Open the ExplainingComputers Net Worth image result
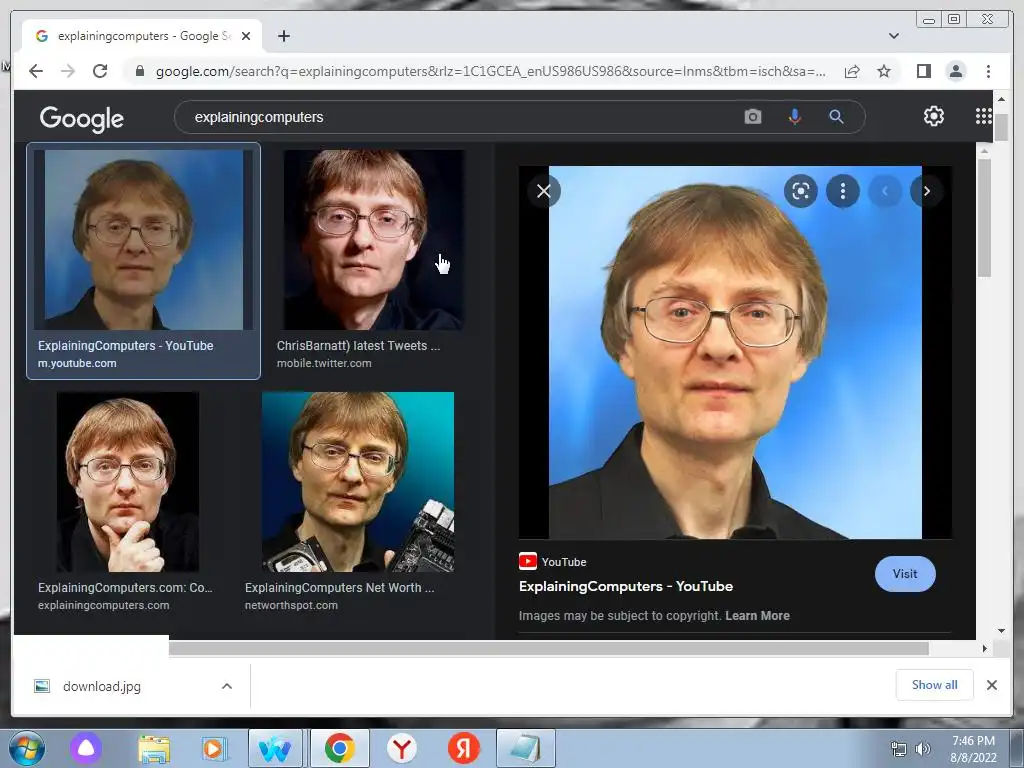The width and height of the screenshot is (1024, 768). click(358, 482)
